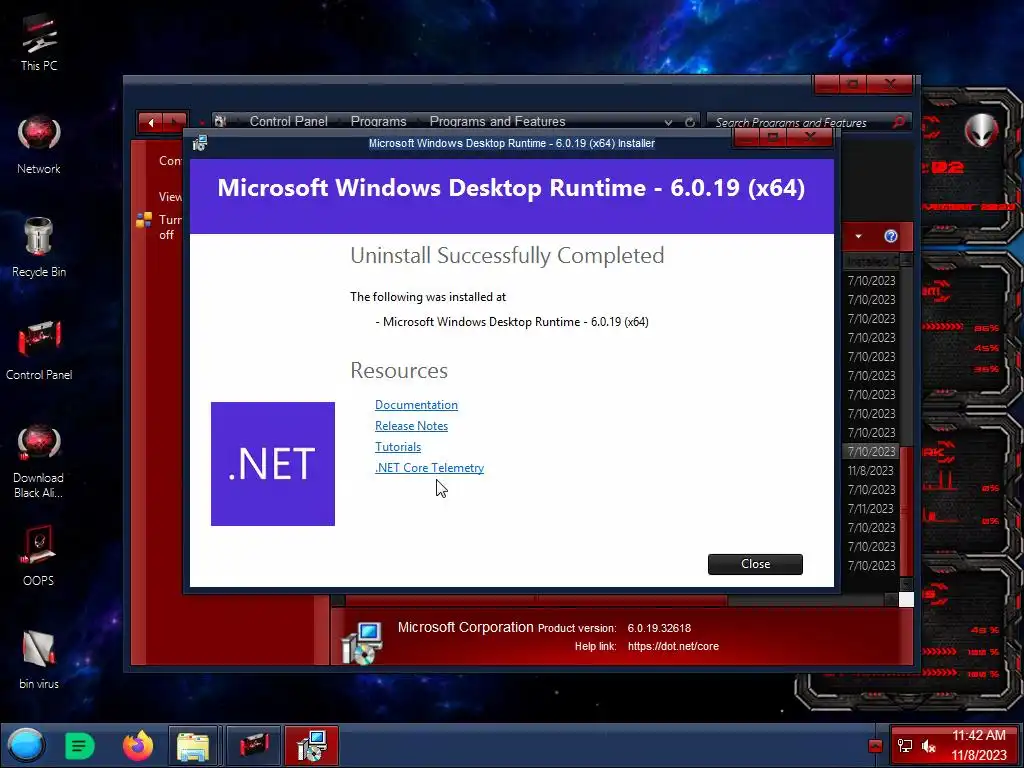The height and width of the screenshot is (768, 1024).
Task: Click the refresh icon in the address bar
Action: 689,122
